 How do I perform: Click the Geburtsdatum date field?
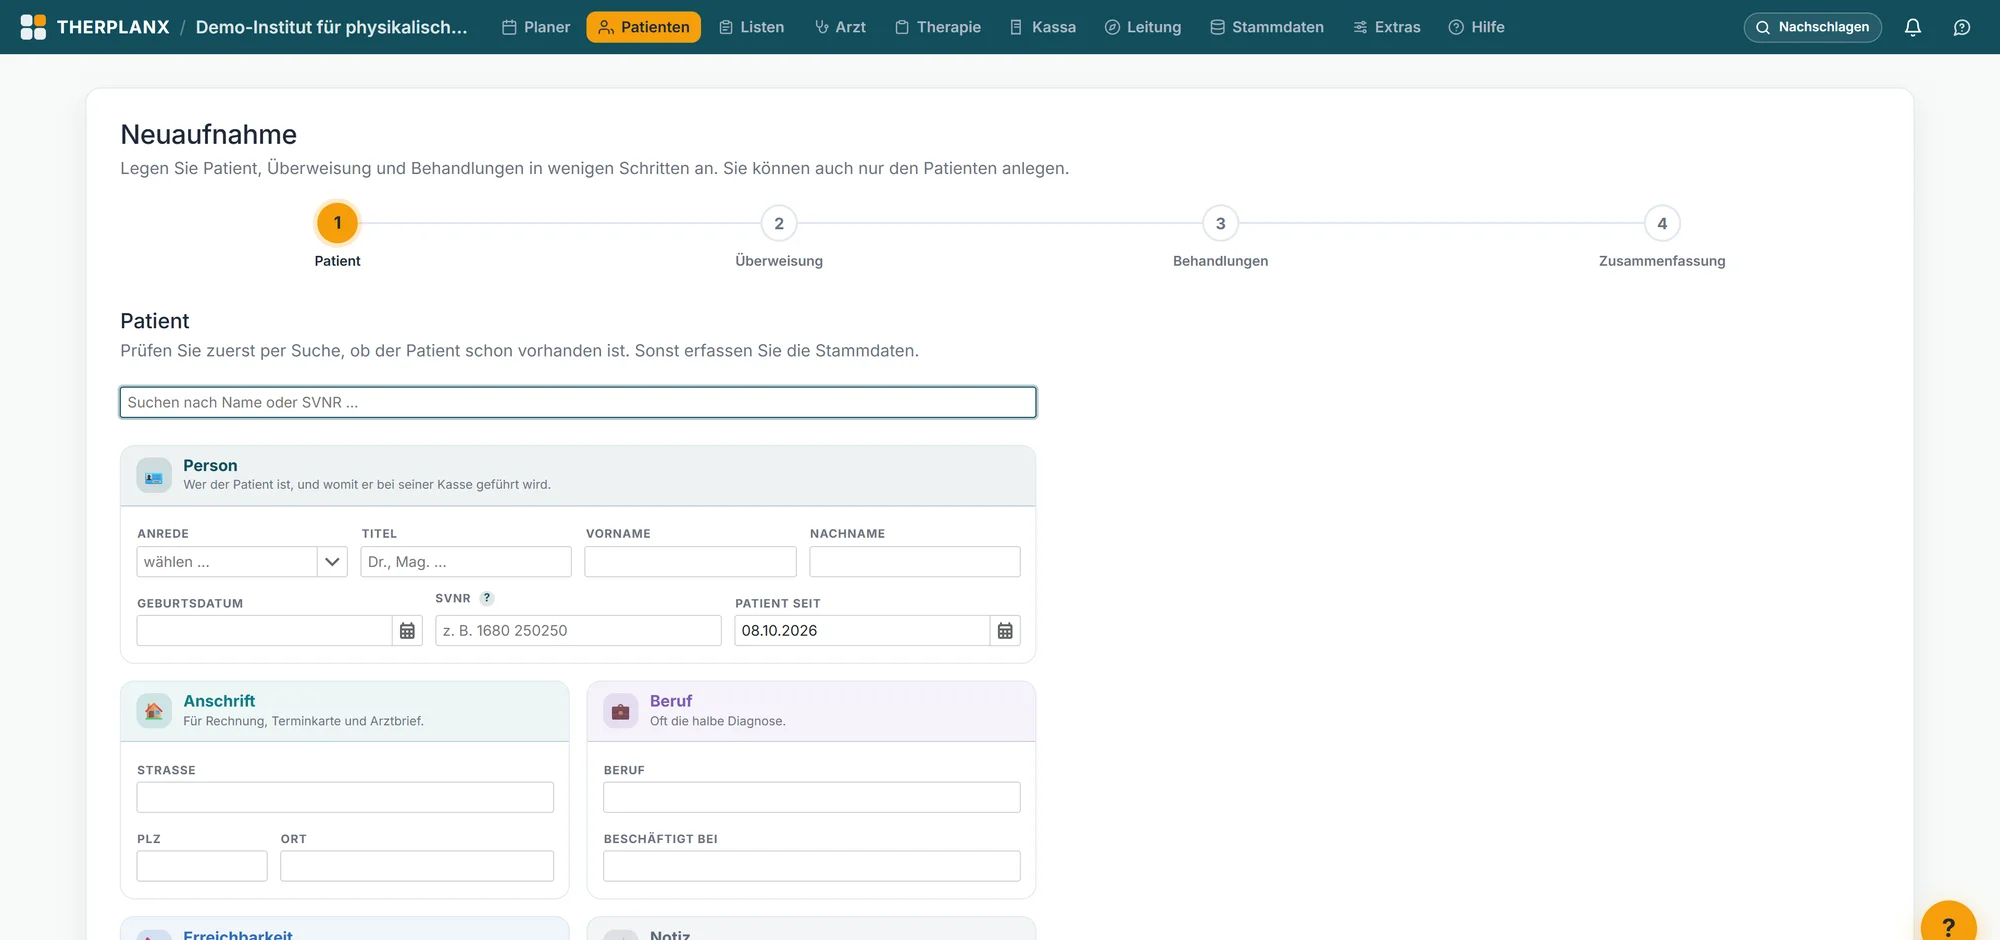(265, 631)
